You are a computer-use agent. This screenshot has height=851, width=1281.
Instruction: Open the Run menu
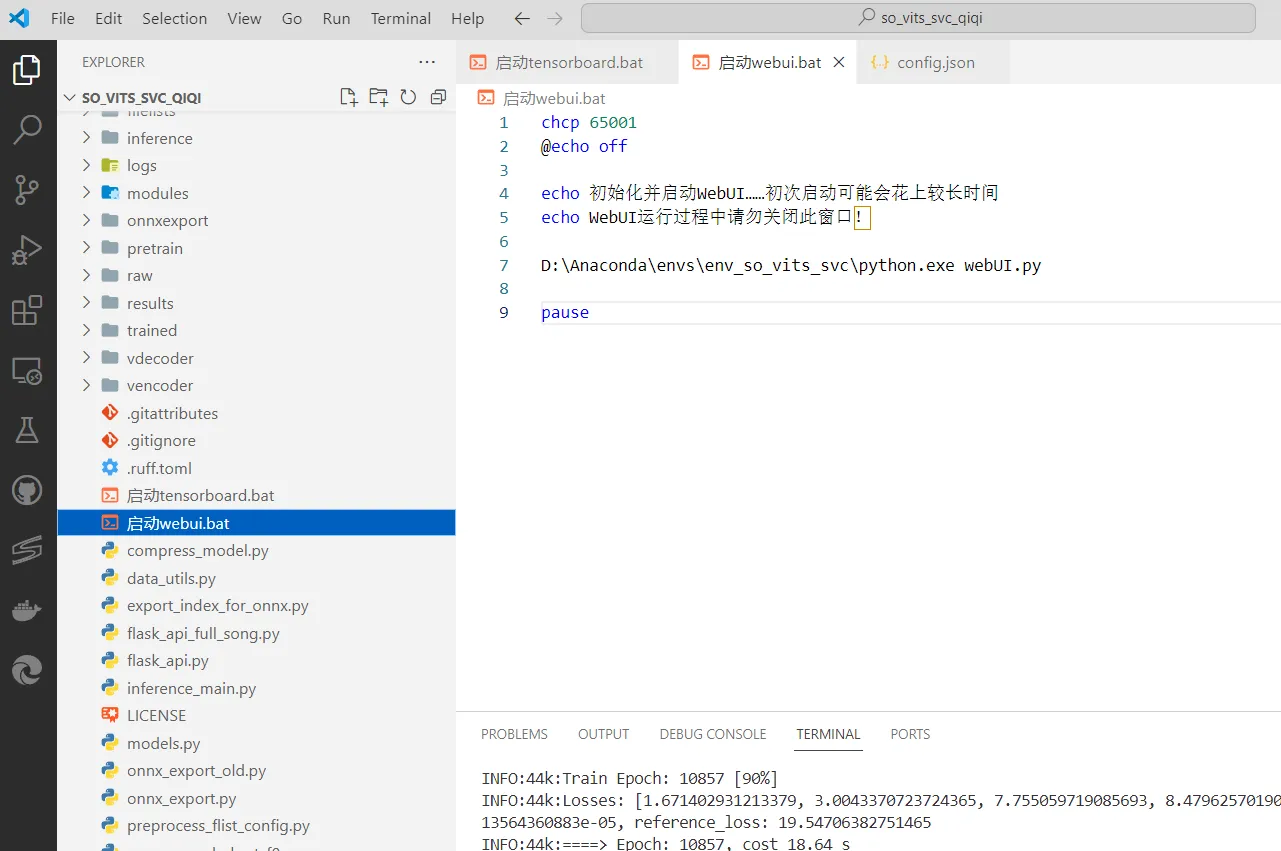(x=337, y=18)
